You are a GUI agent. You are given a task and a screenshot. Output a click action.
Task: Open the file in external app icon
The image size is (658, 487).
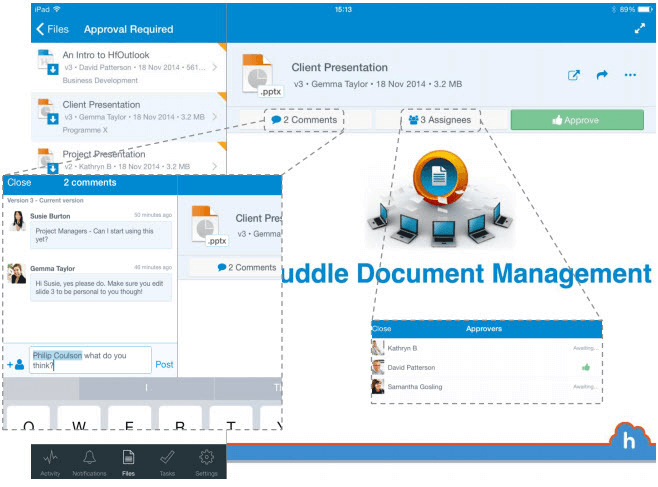(574, 75)
